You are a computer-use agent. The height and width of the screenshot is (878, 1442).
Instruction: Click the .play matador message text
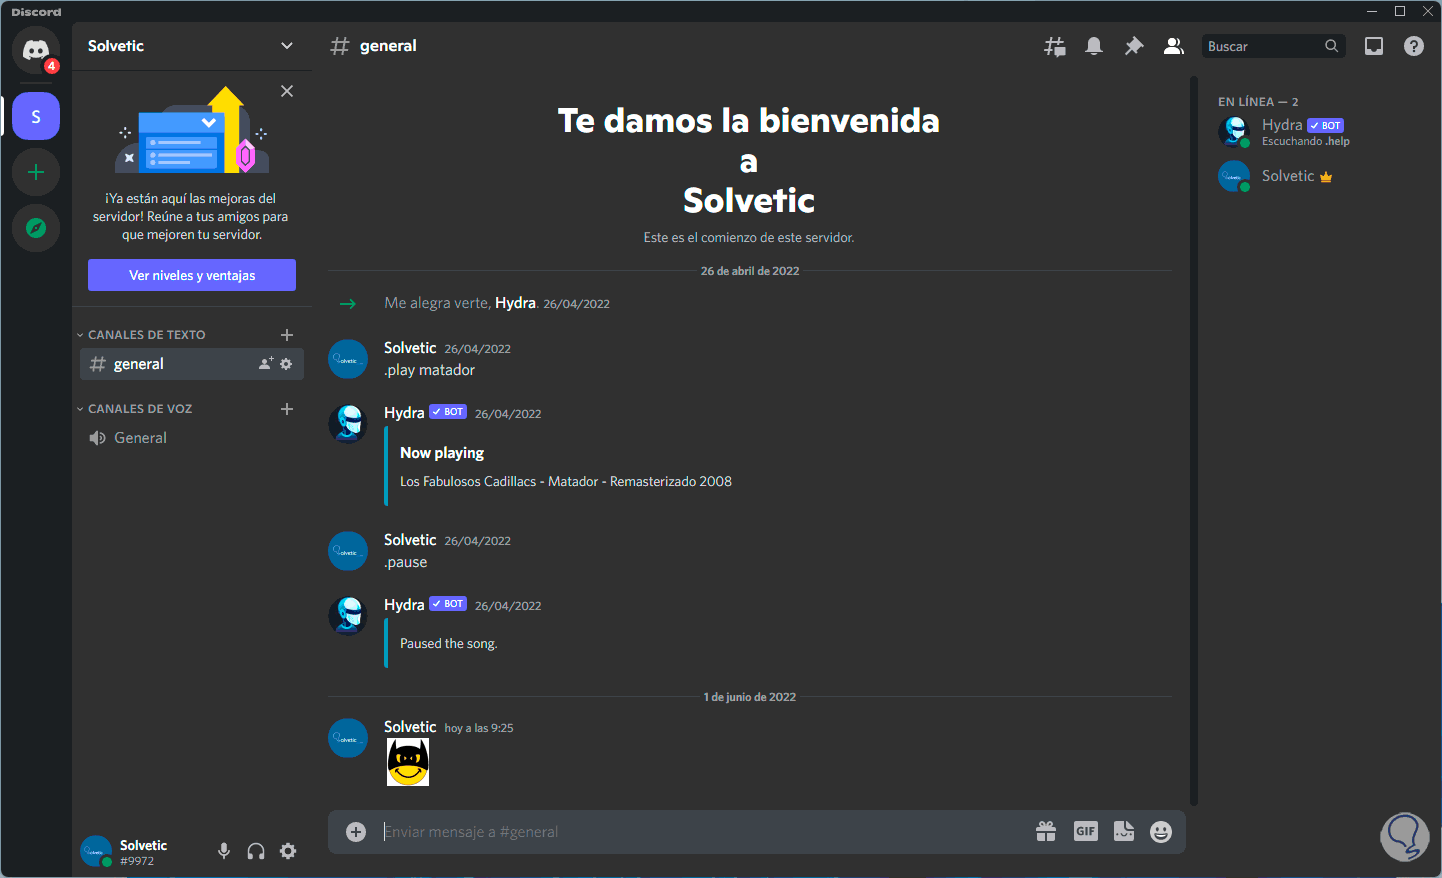click(x=430, y=370)
